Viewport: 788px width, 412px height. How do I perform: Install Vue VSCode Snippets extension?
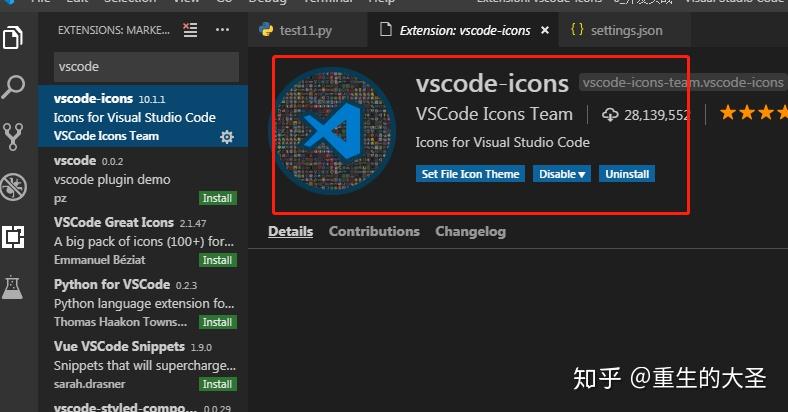tap(217, 384)
